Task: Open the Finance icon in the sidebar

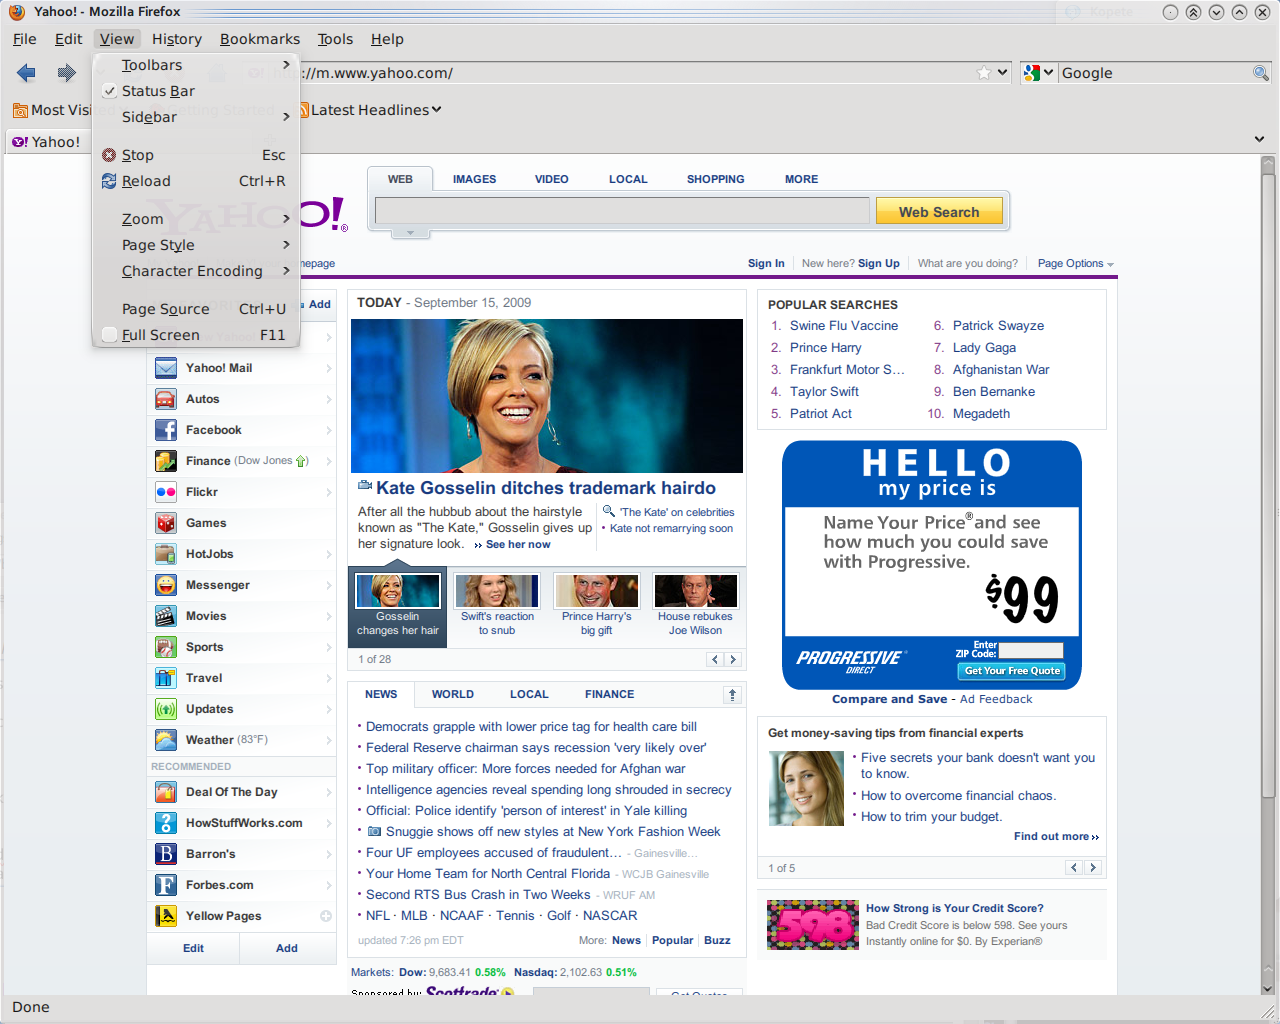Action: [166, 461]
